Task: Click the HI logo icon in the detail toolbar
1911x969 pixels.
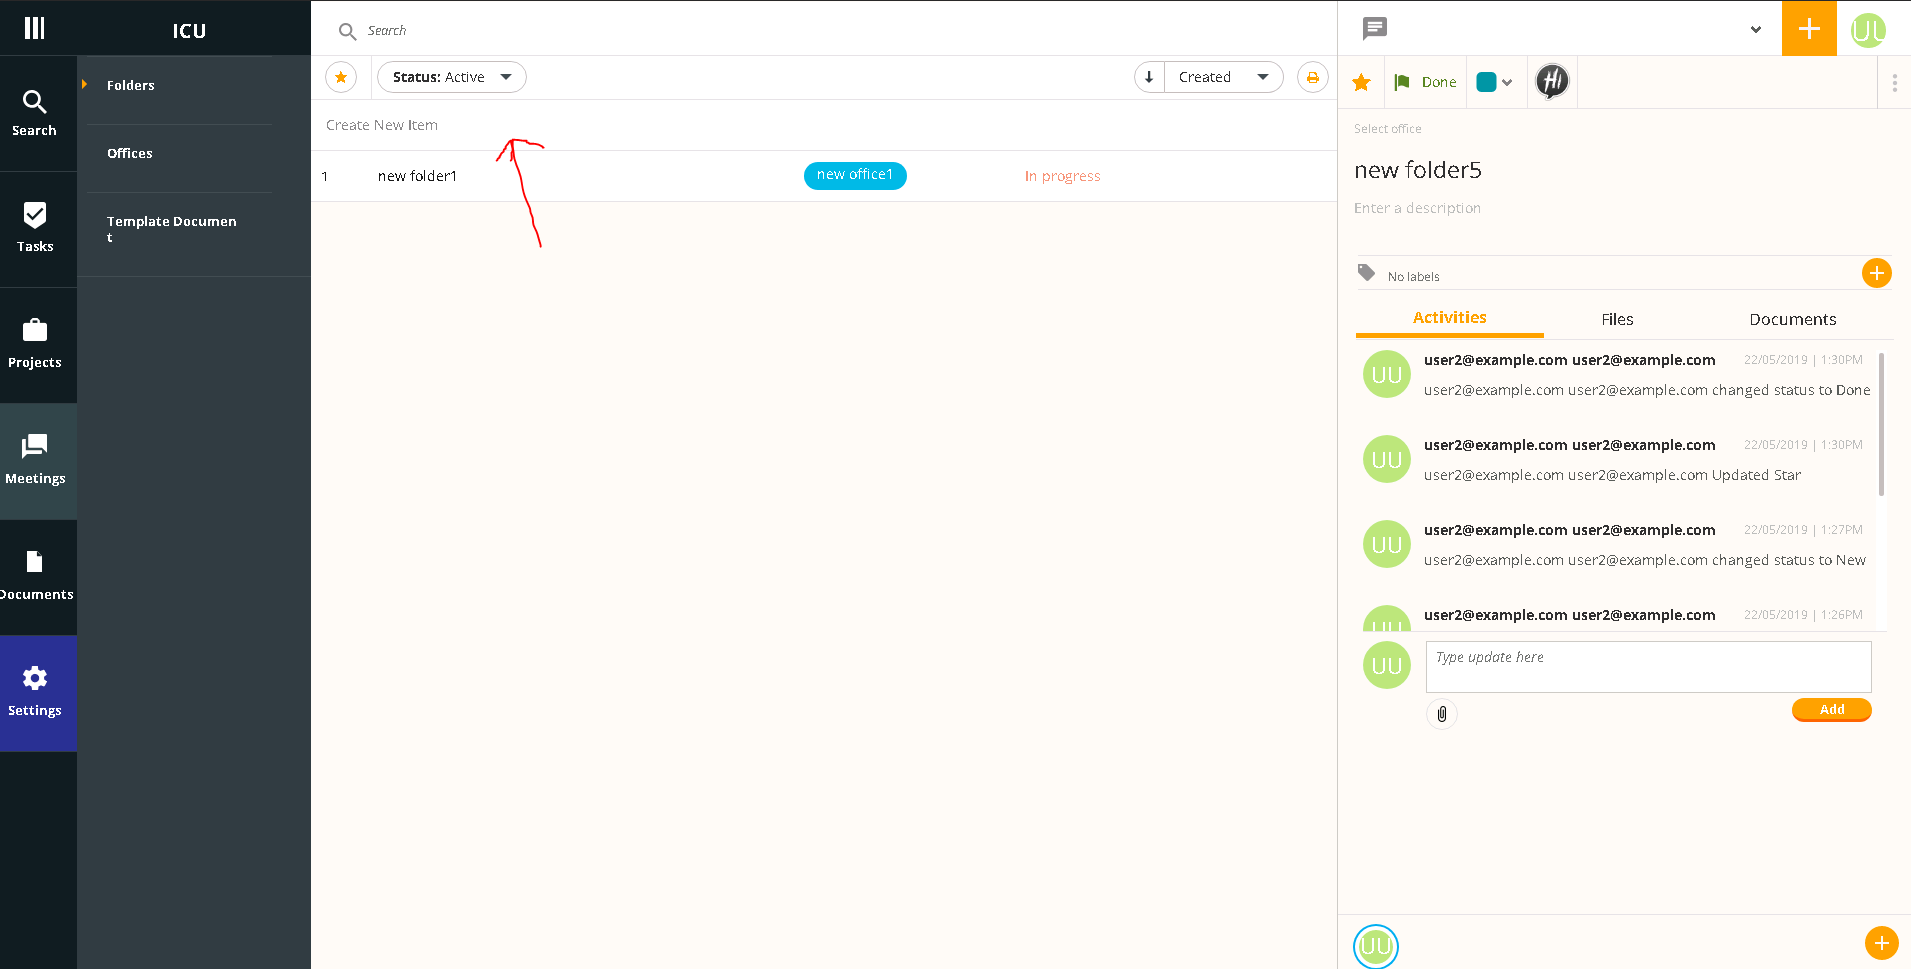Action: [x=1552, y=81]
